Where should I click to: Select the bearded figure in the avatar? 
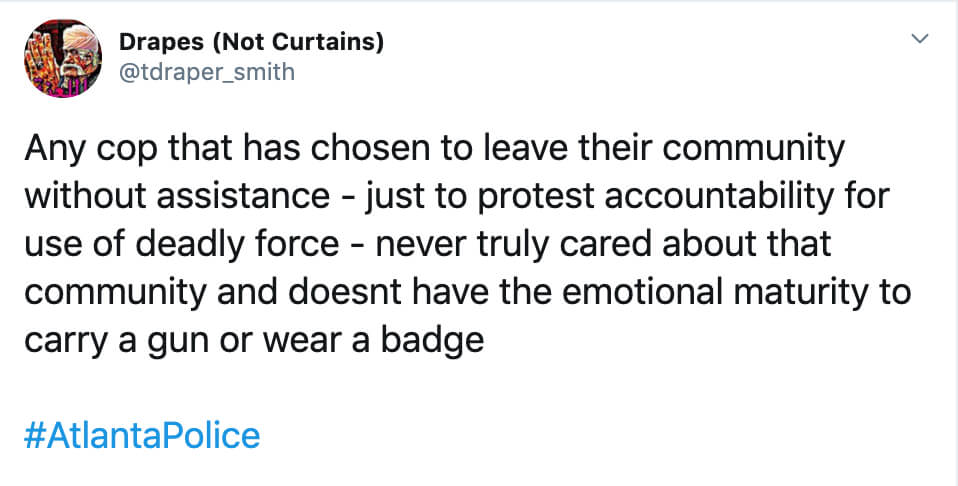(x=78, y=52)
